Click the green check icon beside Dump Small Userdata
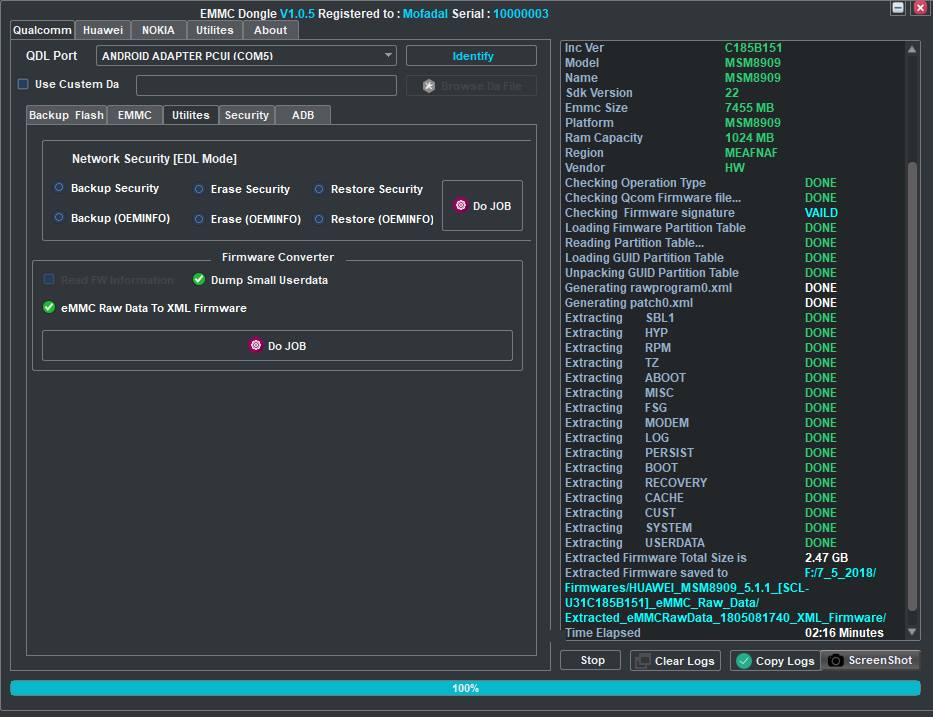Viewport: 933px width, 717px height. (x=199, y=280)
